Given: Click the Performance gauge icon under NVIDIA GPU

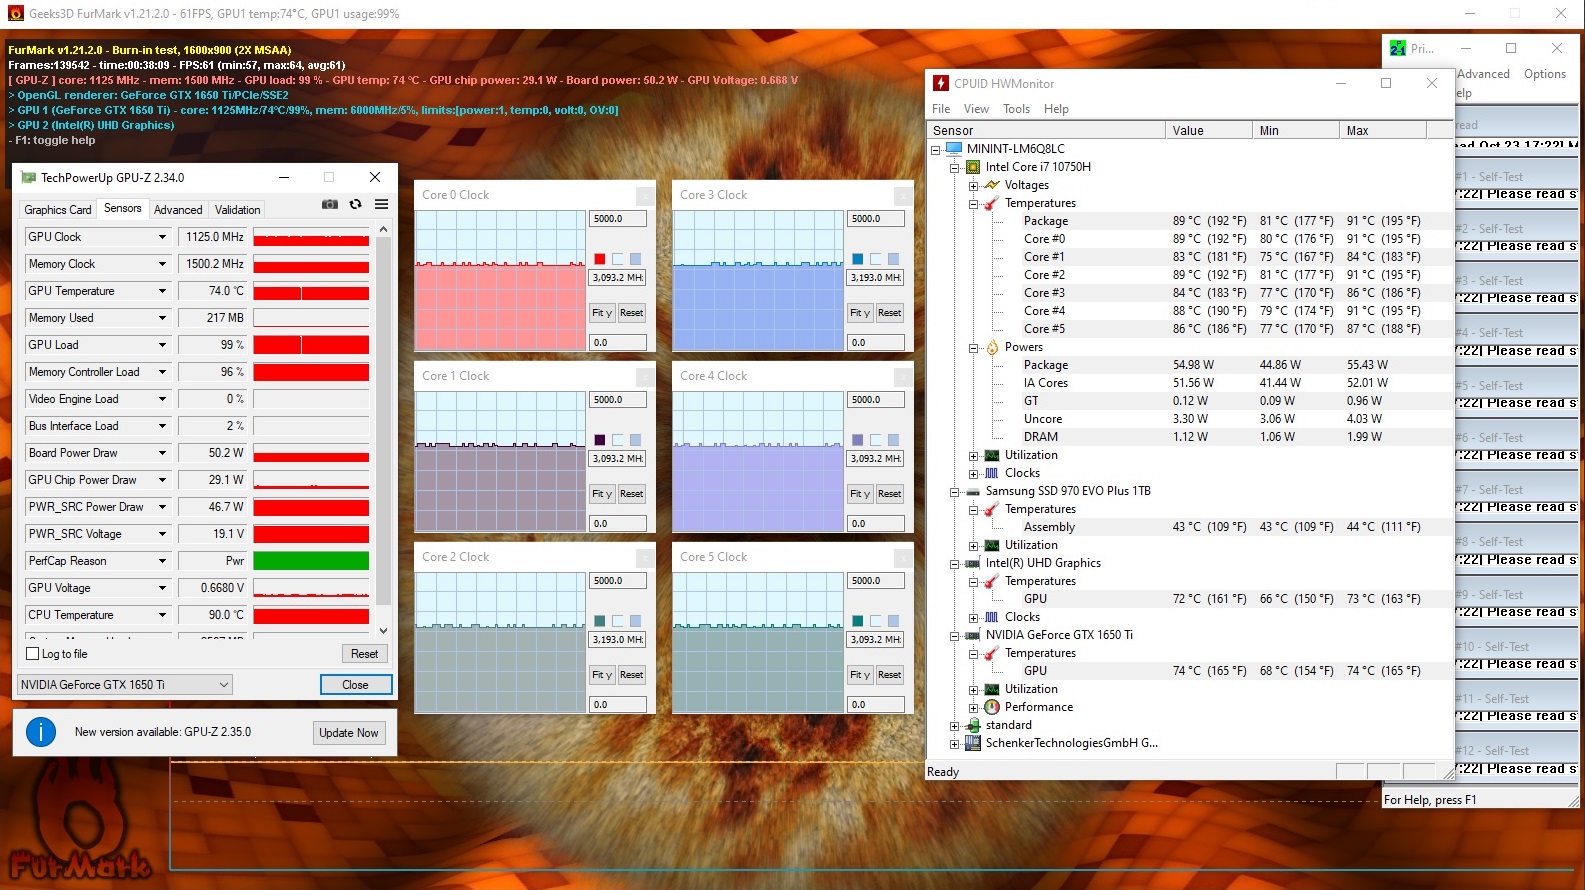Looking at the screenshot, I should (992, 707).
